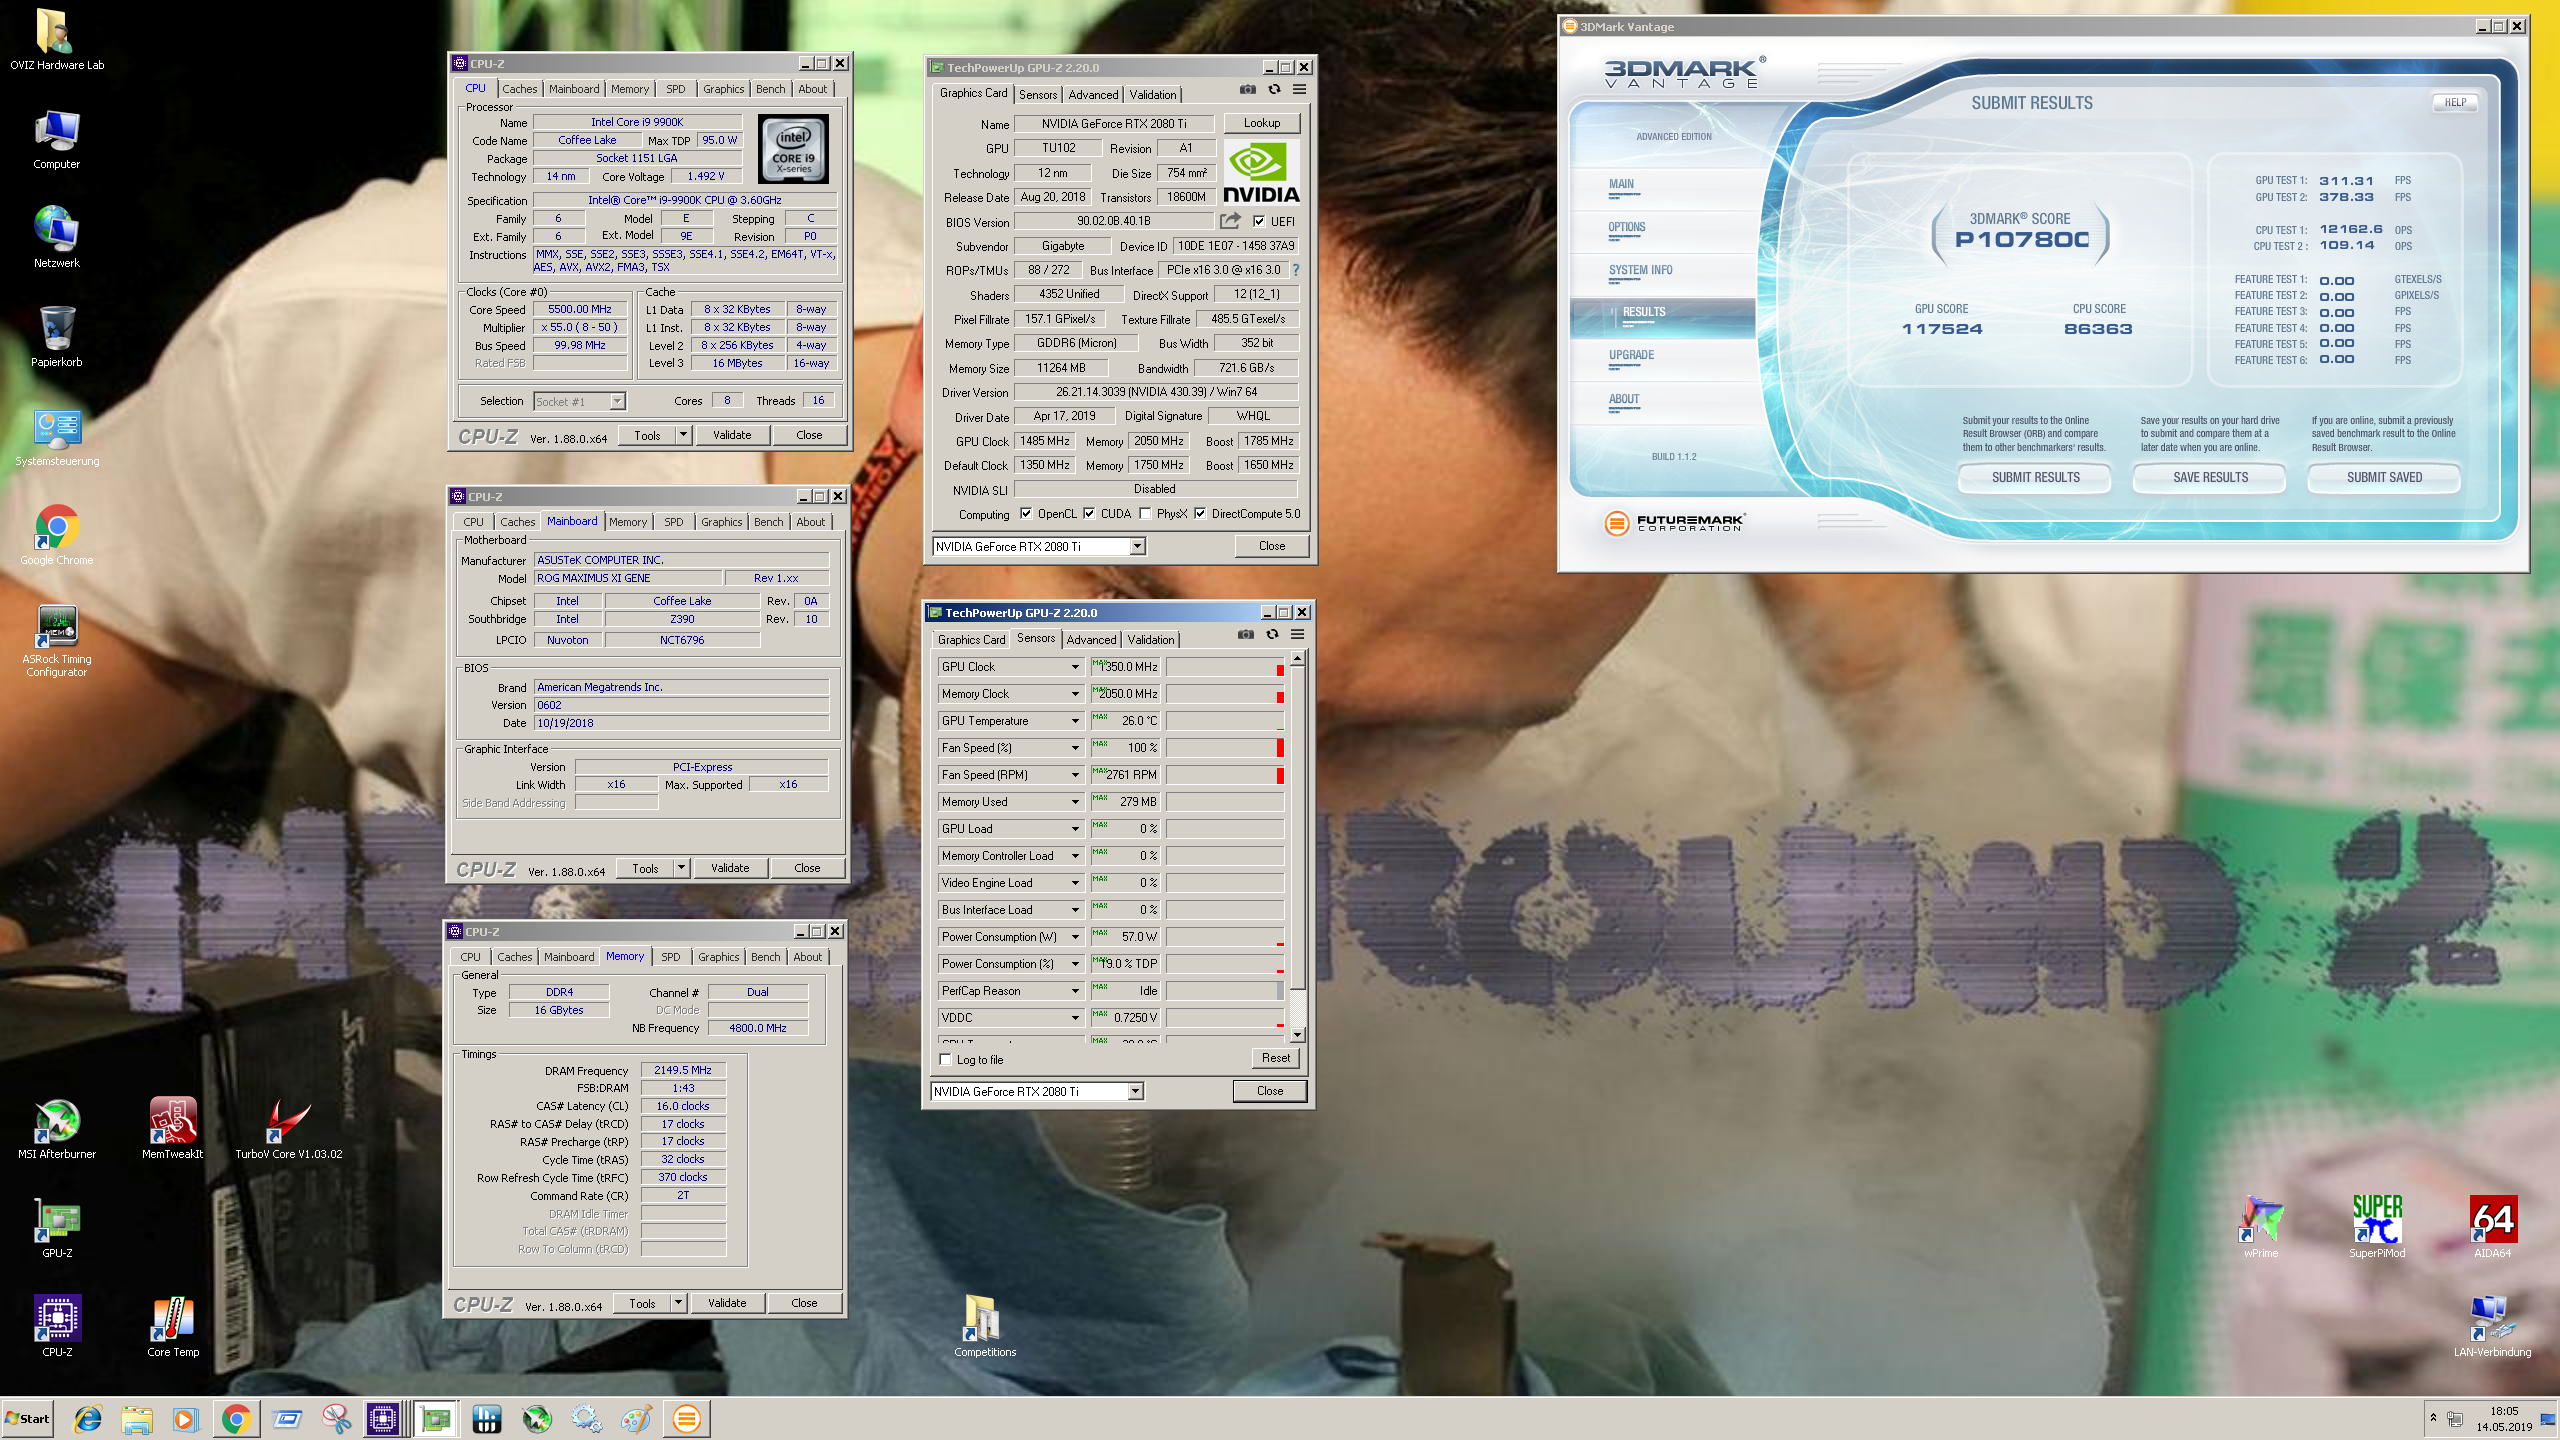Viewport: 2560px width, 1440px height.
Task: Click SAVE RESULTS in 3DMark Vantage
Action: pyautogui.click(x=2210, y=477)
